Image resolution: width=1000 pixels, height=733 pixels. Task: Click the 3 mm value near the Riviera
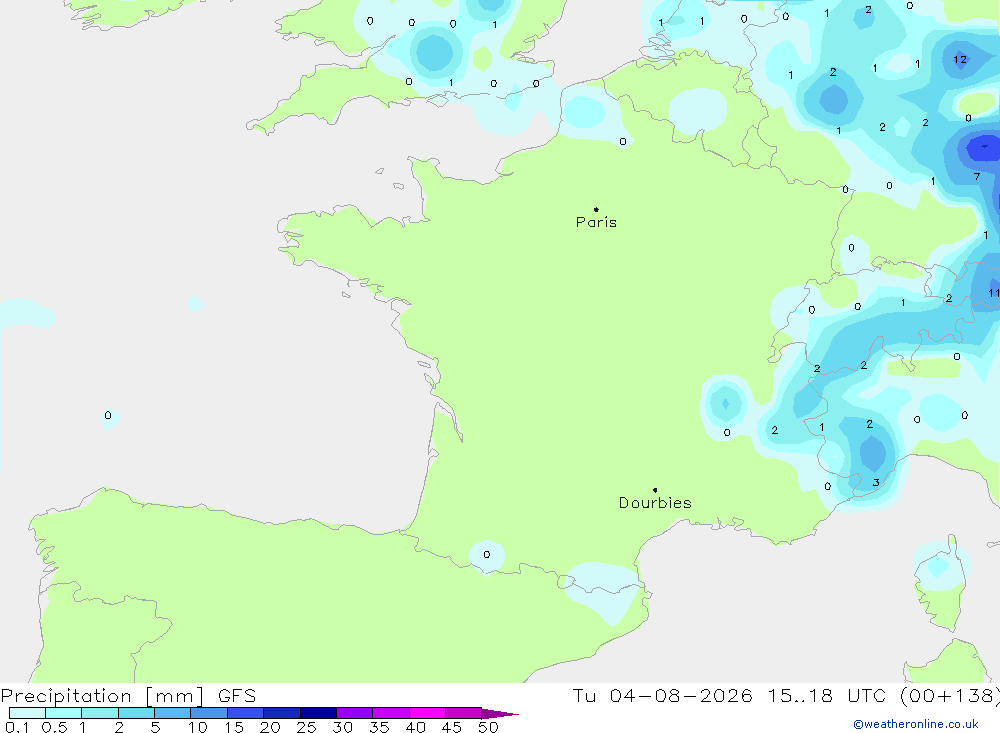pyautogui.click(x=876, y=482)
